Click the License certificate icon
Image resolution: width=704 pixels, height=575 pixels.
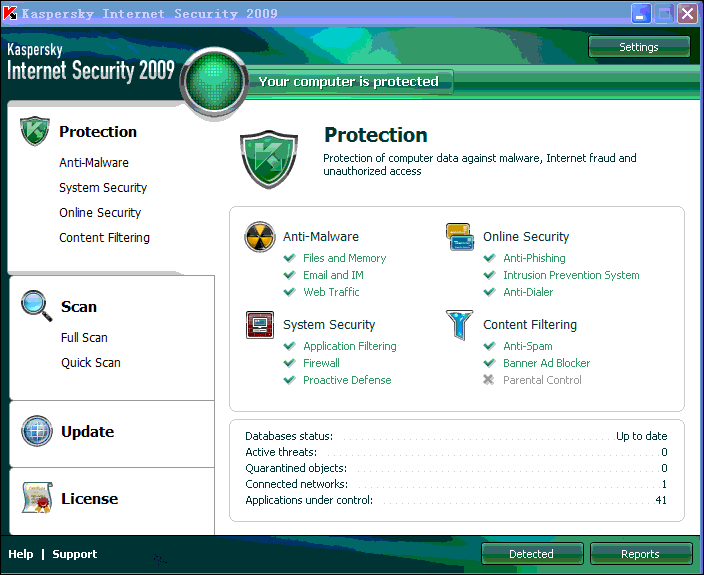[x=37, y=497]
